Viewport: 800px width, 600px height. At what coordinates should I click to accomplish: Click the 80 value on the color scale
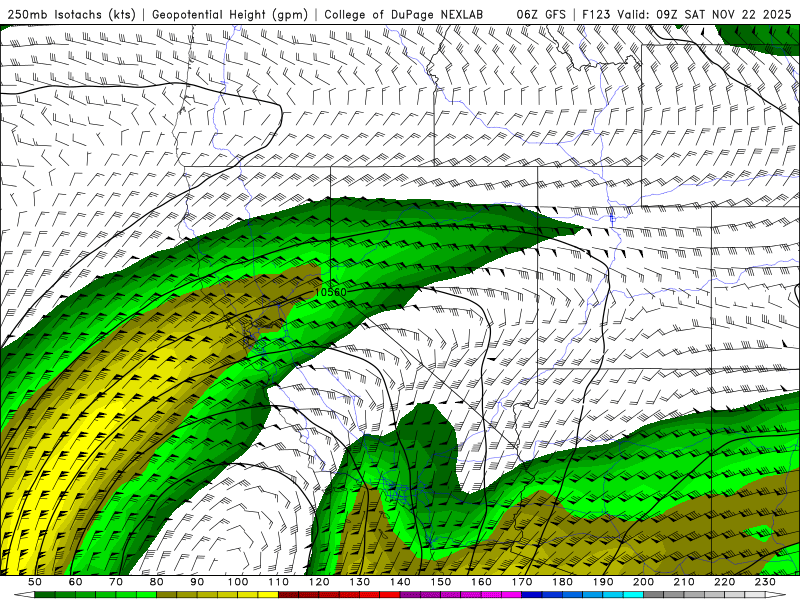(157, 582)
